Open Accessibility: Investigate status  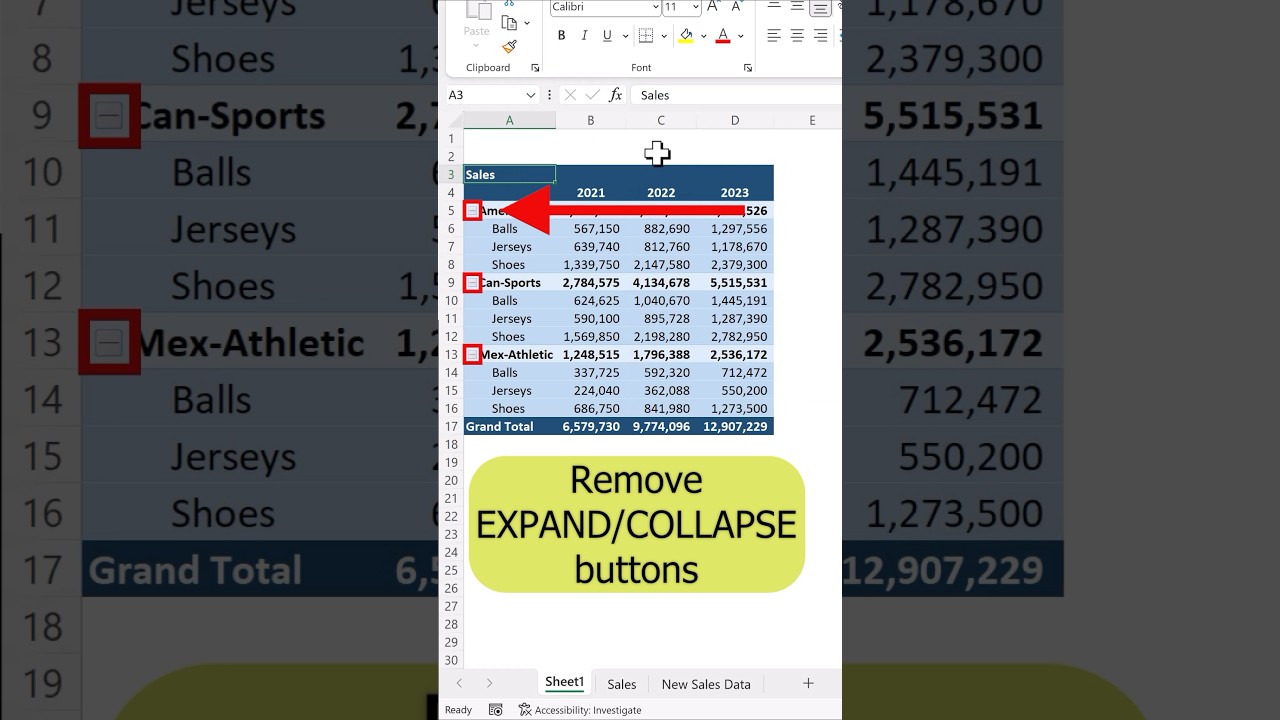[x=580, y=710]
